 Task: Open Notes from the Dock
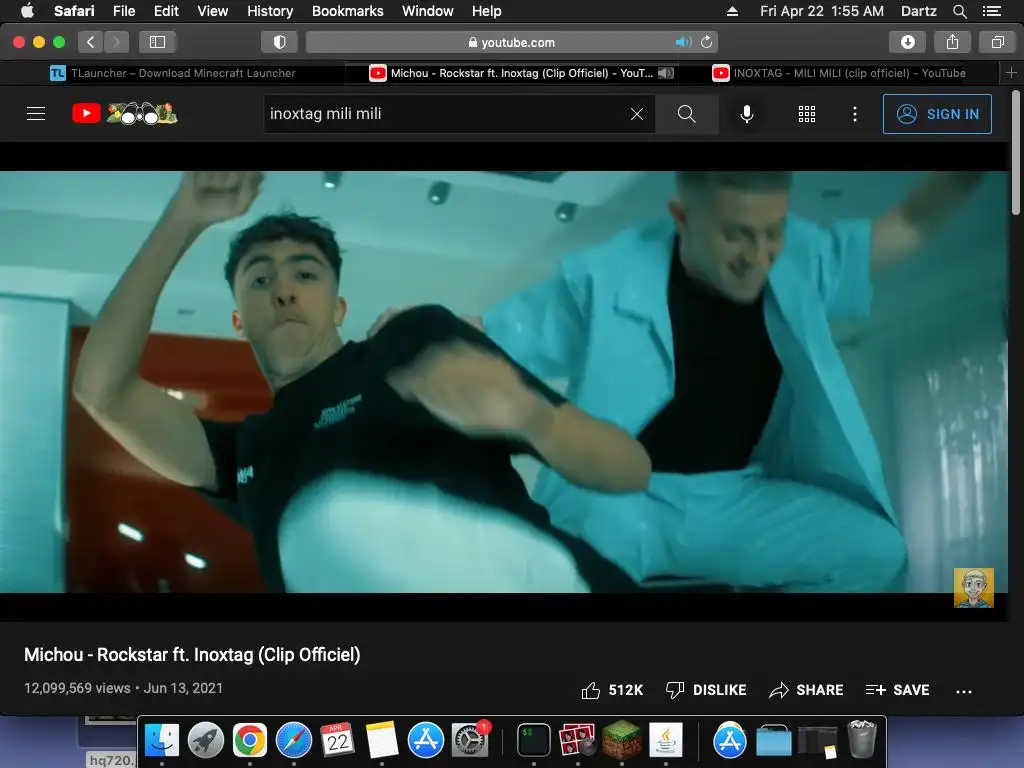pyautogui.click(x=382, y=741)
